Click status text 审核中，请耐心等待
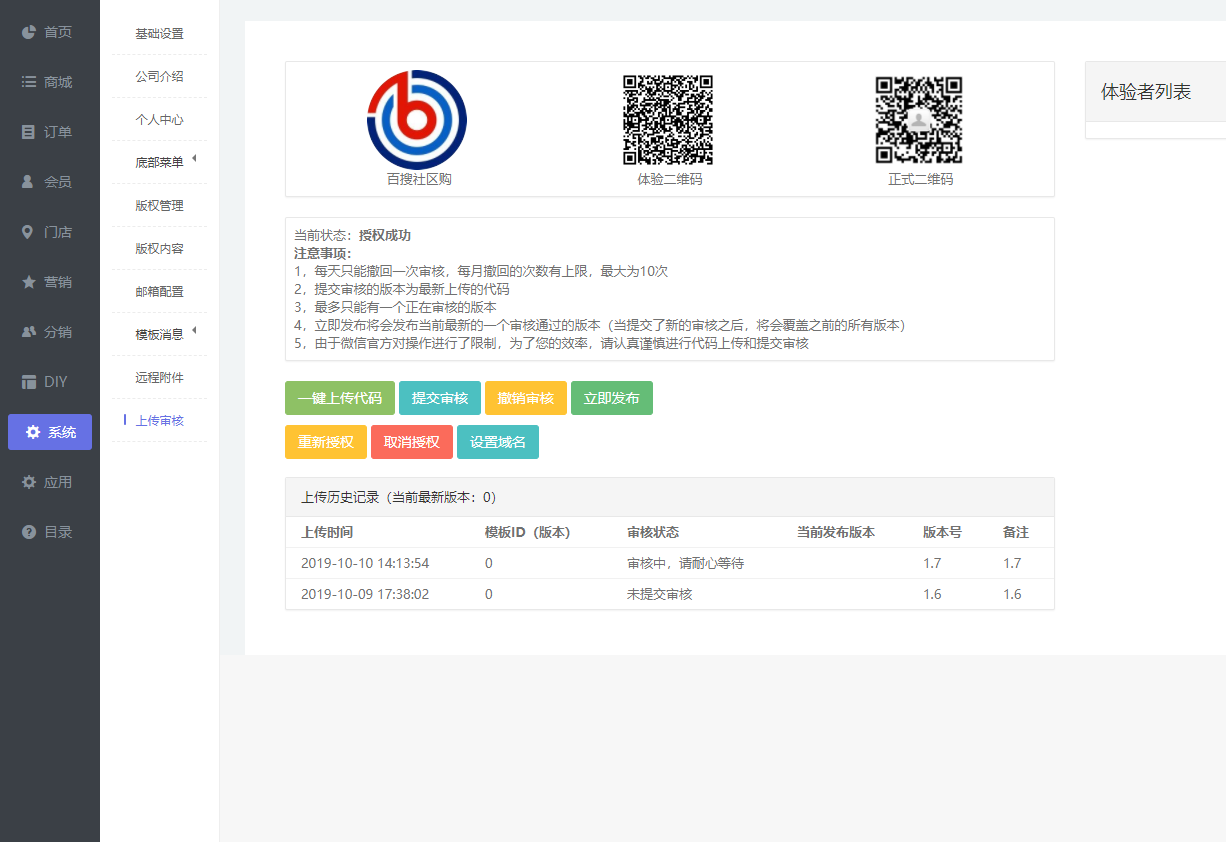The image size is (1226, 842). click(x=685, y=563)
